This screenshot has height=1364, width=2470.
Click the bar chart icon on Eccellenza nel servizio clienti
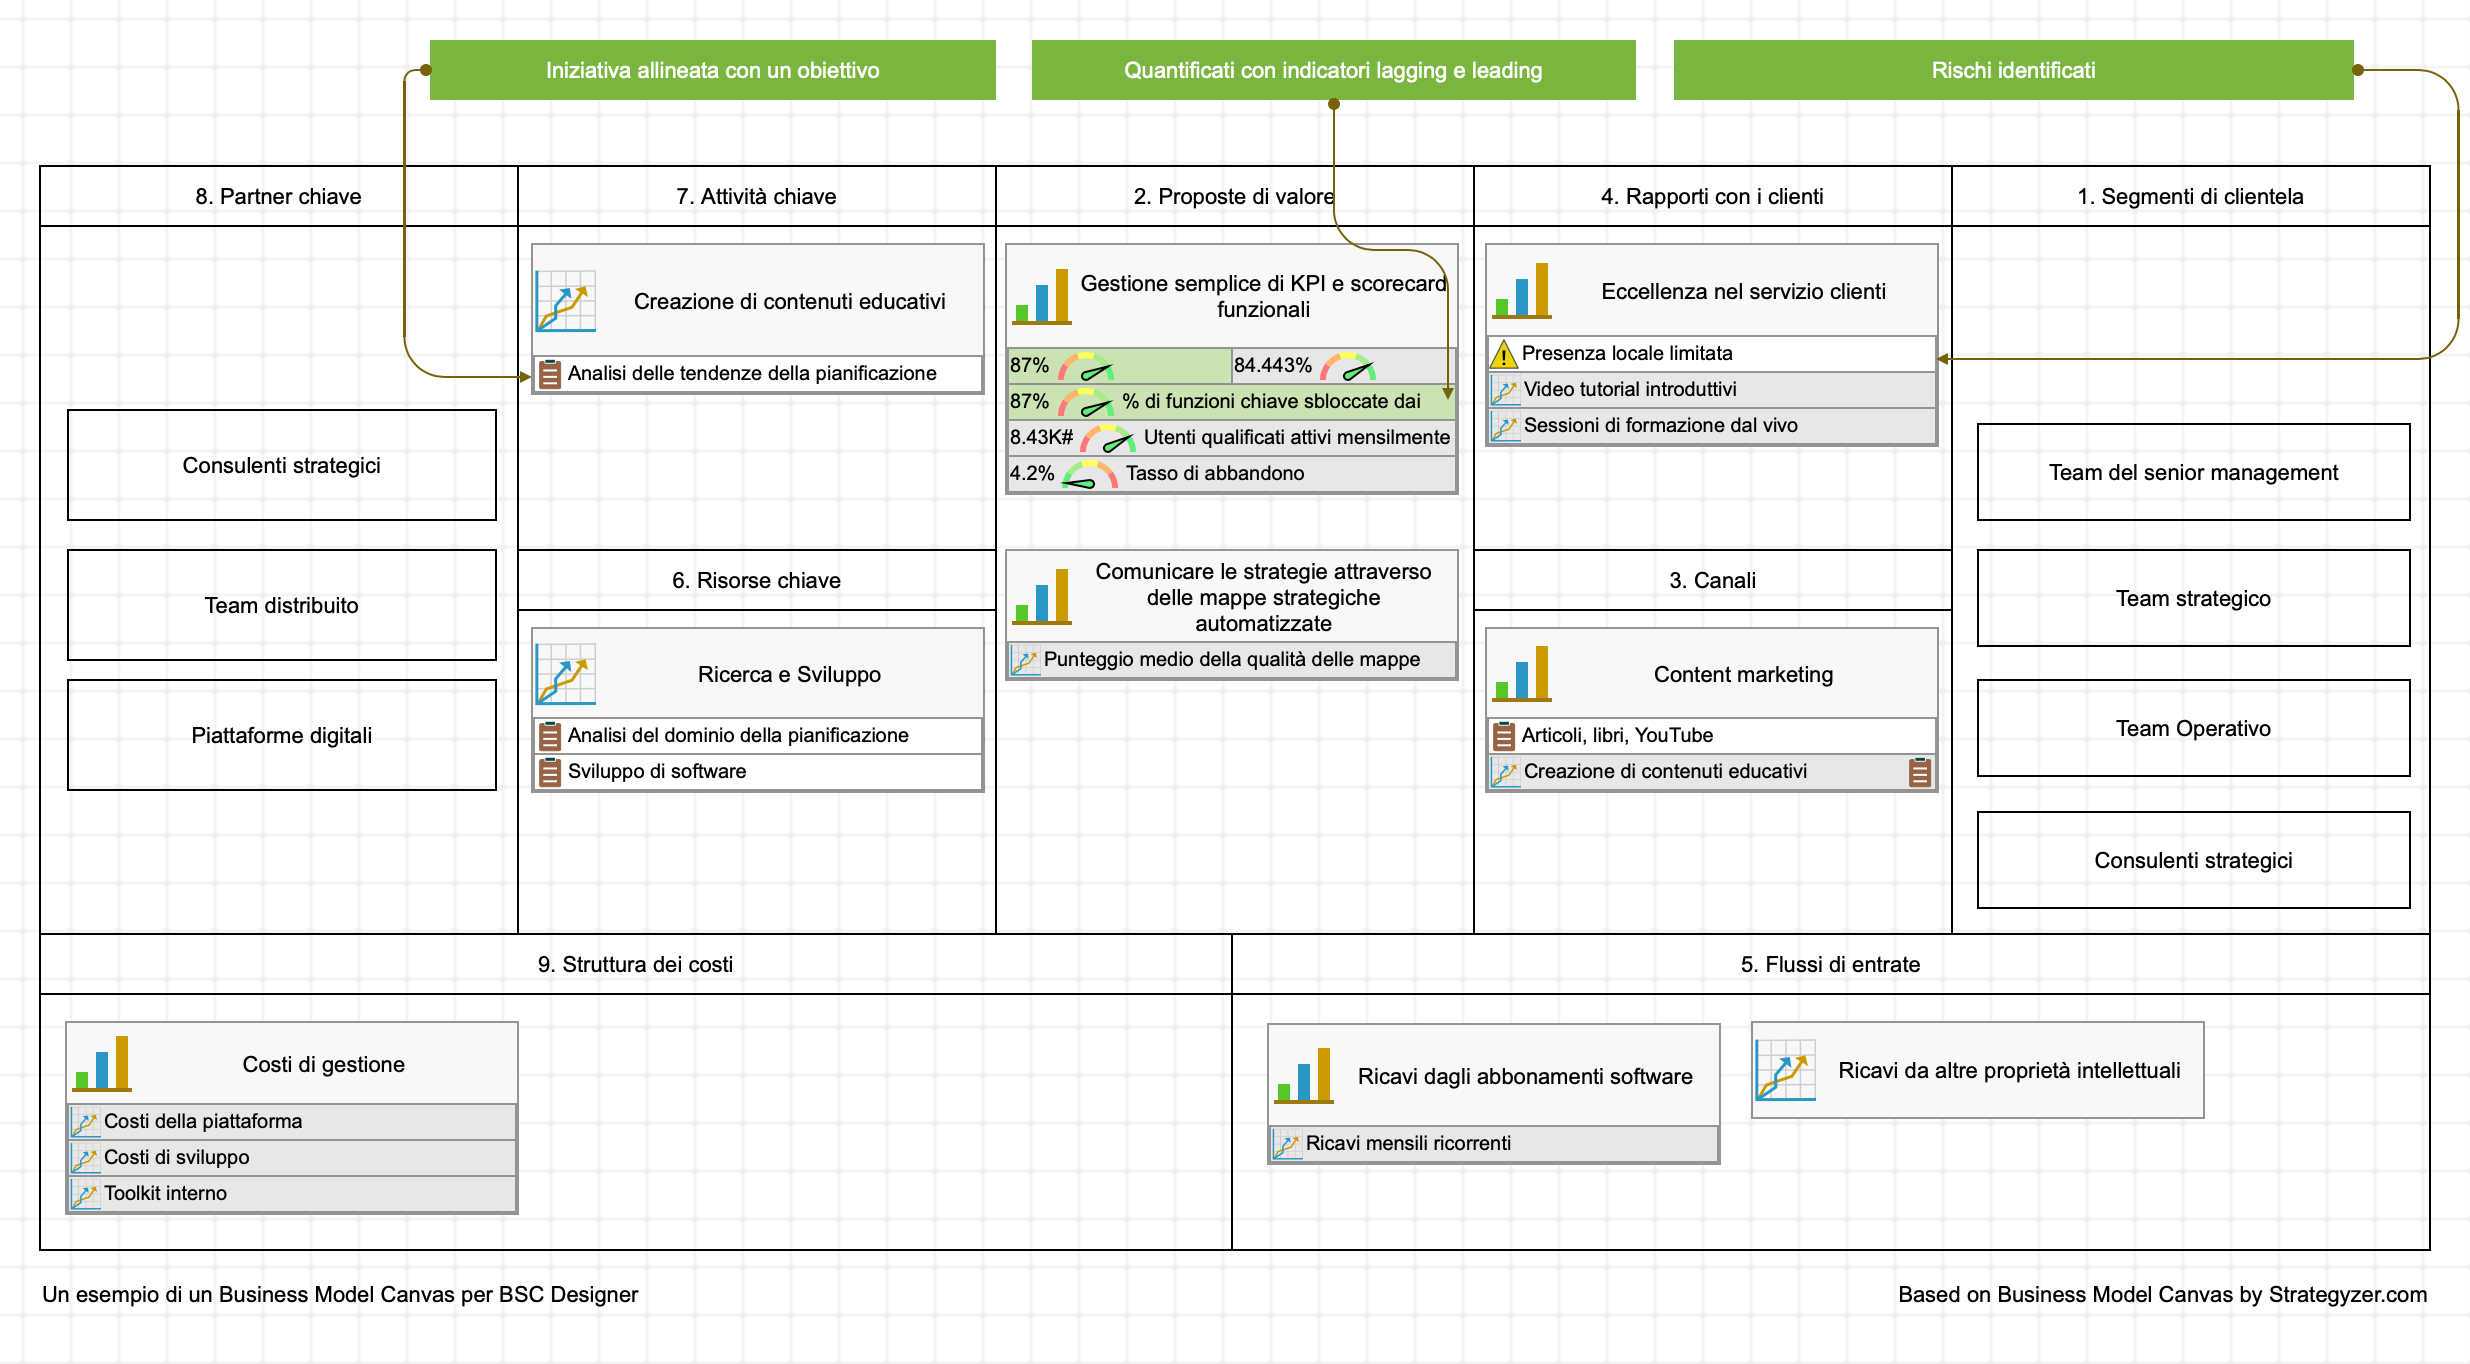tap(1523, 291)
